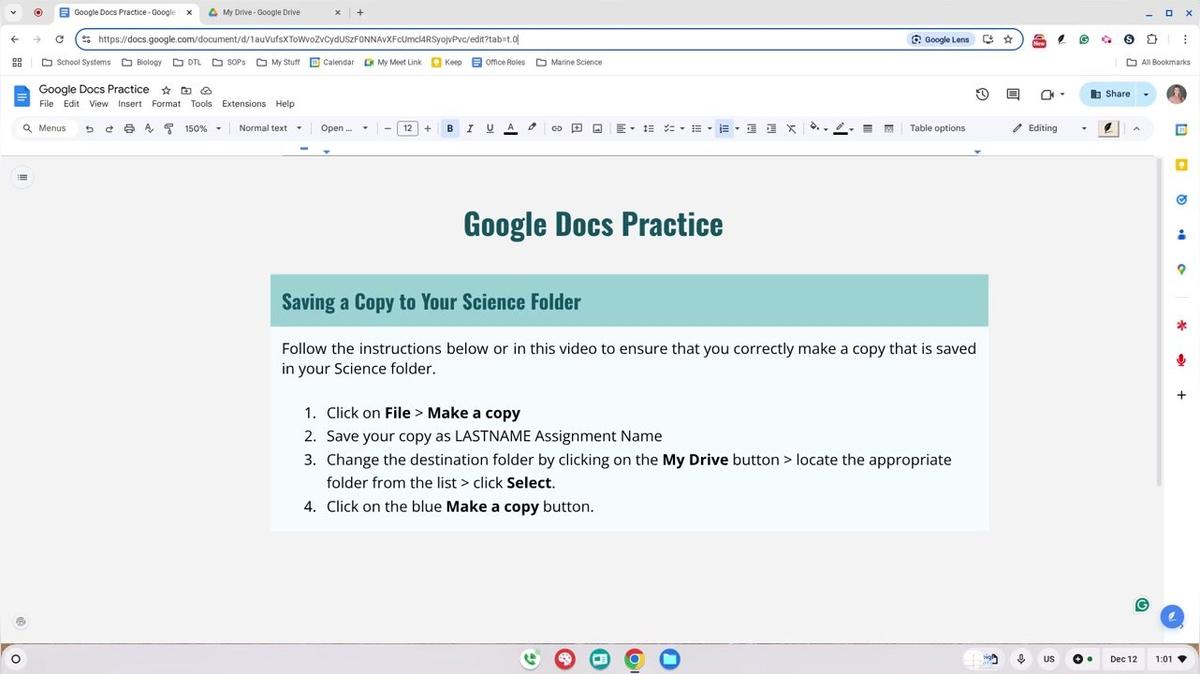Toggle the checklist formatting
This screenshot has height=674, width=1200.
coord(668,128)
